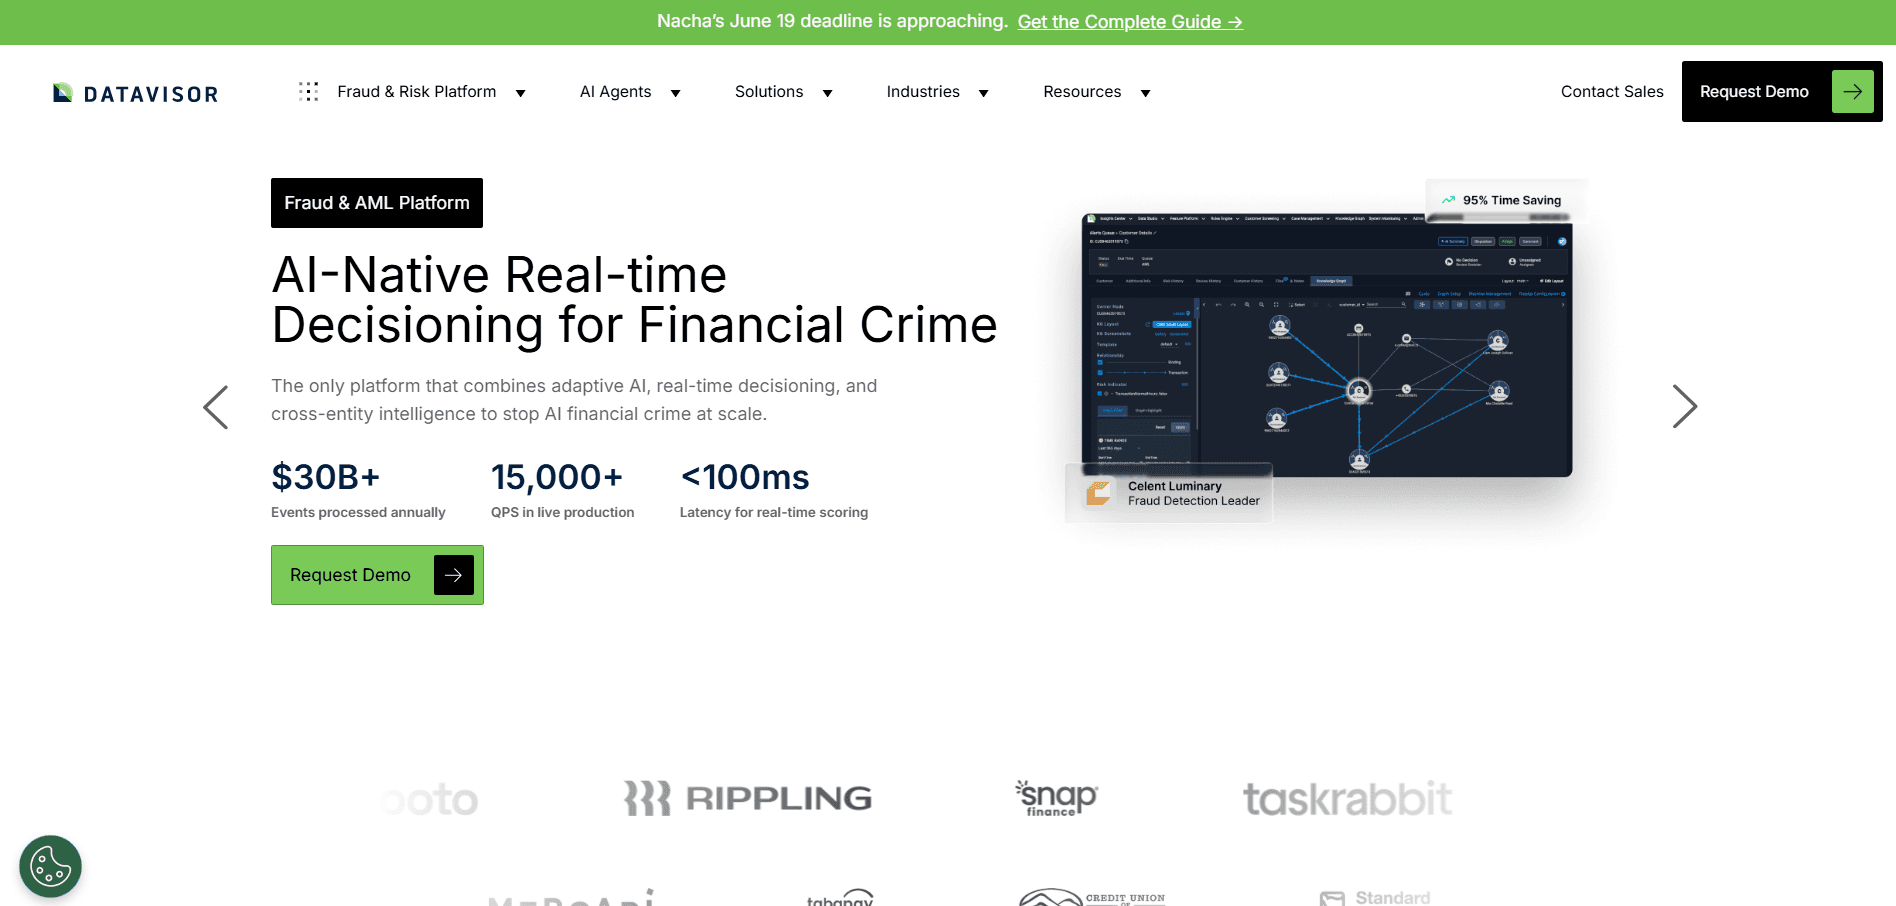Click QPS in live production caption
This screenshot has width=1896, height=906.
[563, 512]
